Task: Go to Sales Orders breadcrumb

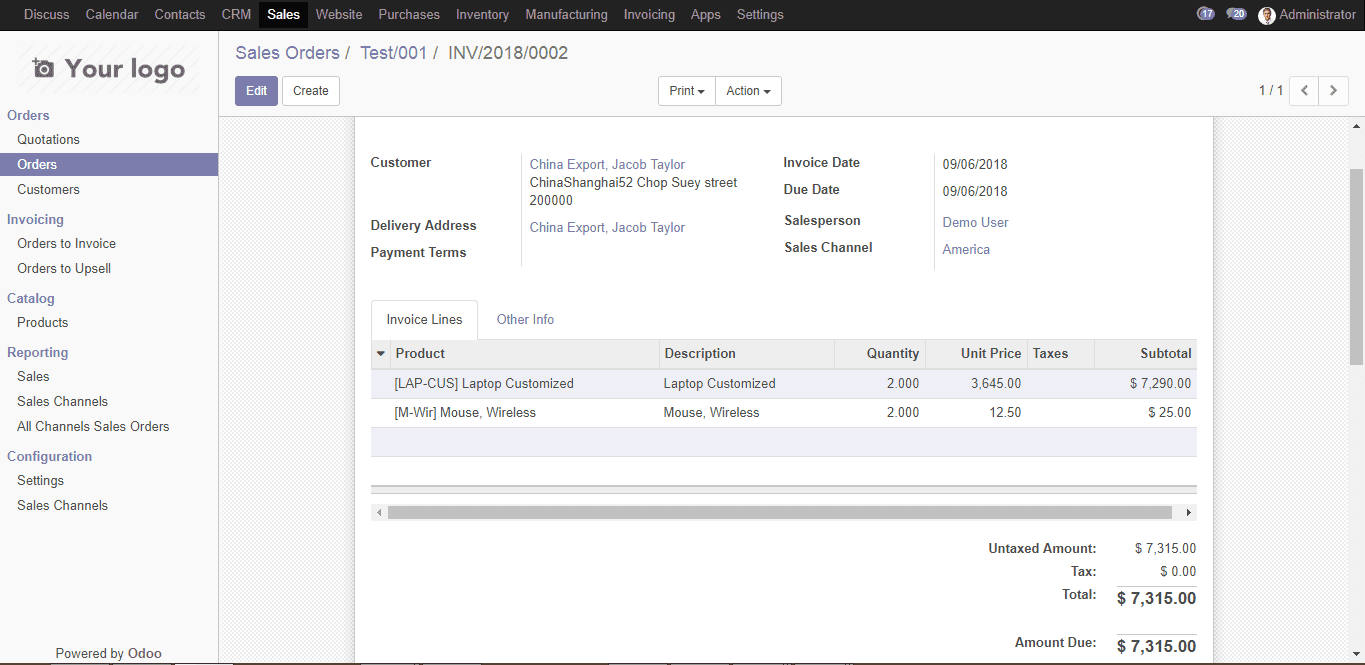Action: 287,53
